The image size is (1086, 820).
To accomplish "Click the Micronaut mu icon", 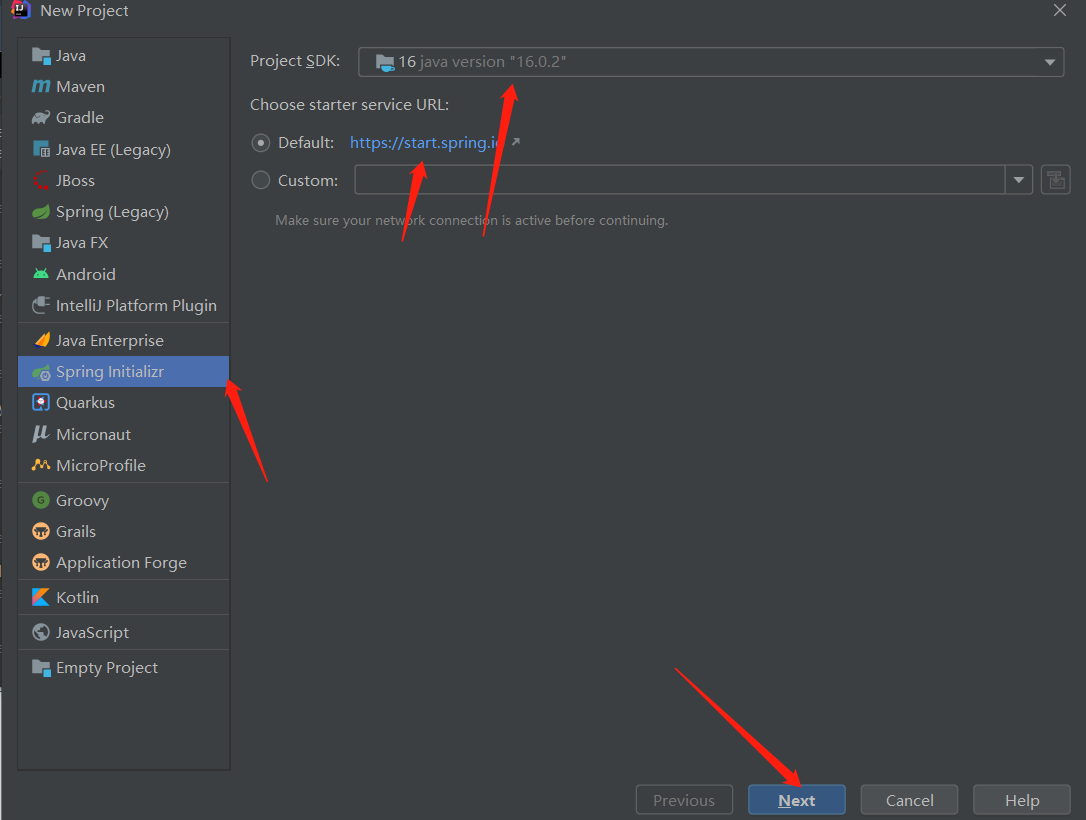I will 41,434.
